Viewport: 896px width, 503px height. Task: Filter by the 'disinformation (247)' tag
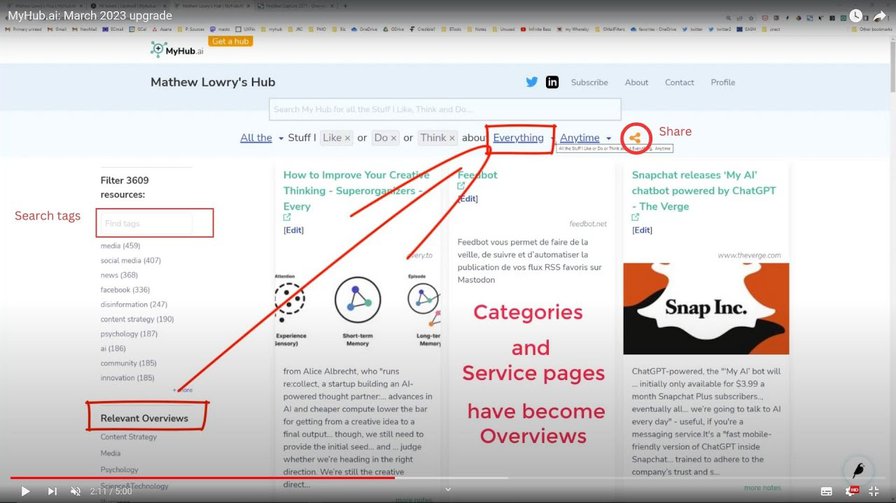(x=134, y=304)
